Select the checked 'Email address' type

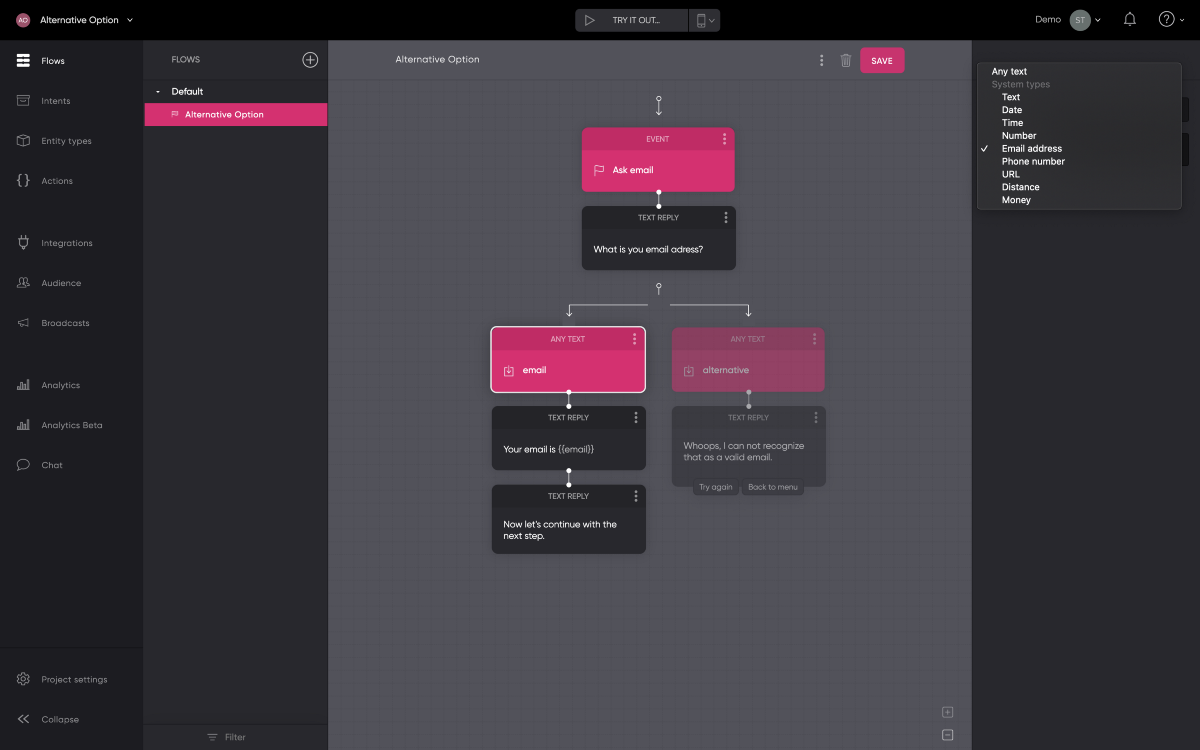pos(1079,148)
